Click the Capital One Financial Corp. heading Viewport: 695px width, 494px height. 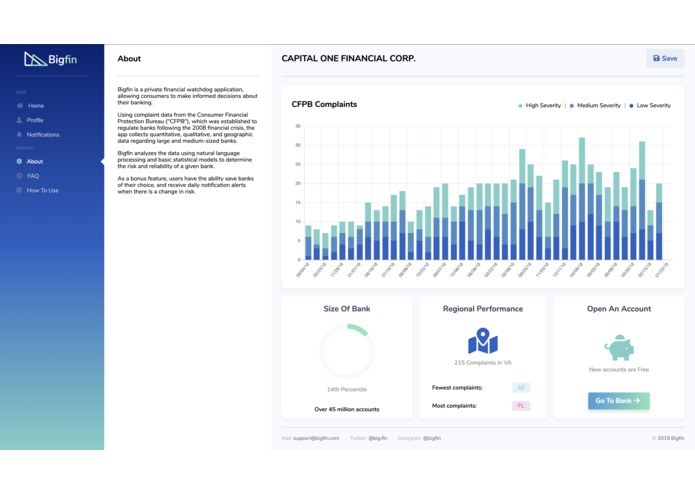point(348,58)
